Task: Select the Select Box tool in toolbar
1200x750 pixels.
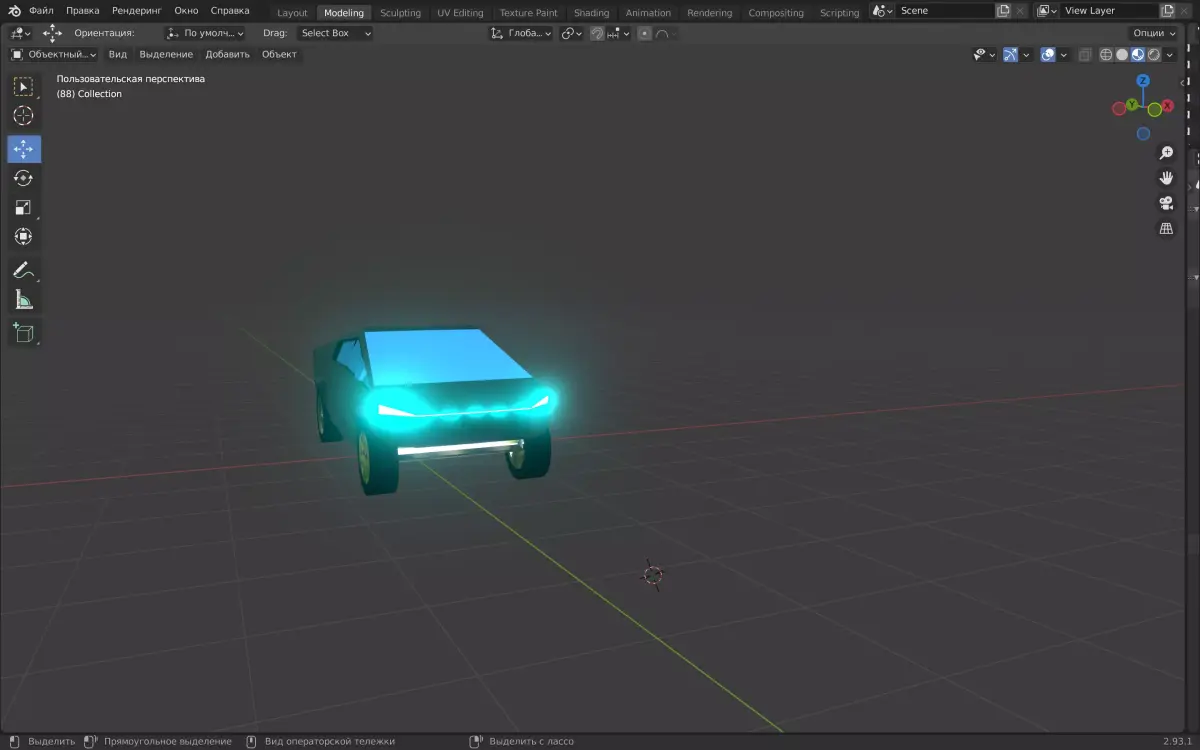Action: tap(24, 87)
